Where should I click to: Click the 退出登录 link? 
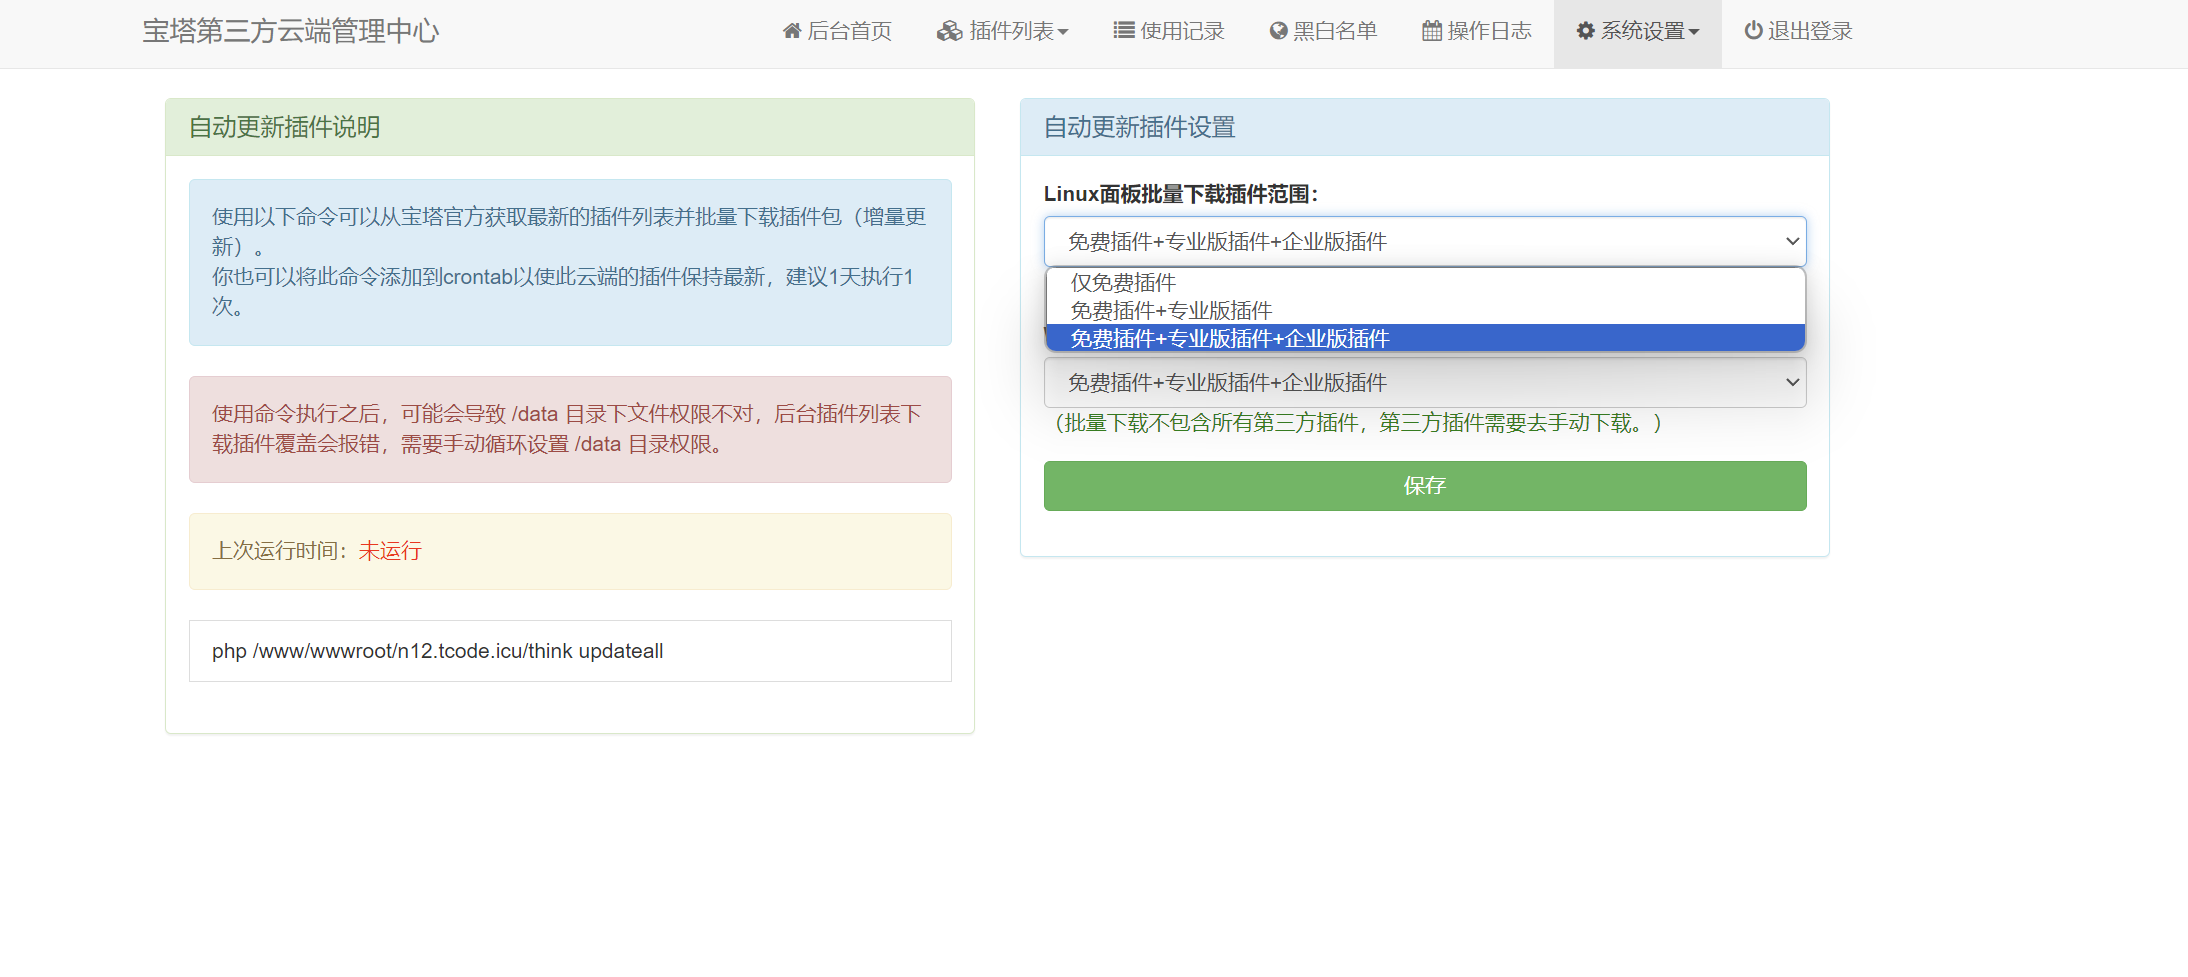[x=1798, y=31]
